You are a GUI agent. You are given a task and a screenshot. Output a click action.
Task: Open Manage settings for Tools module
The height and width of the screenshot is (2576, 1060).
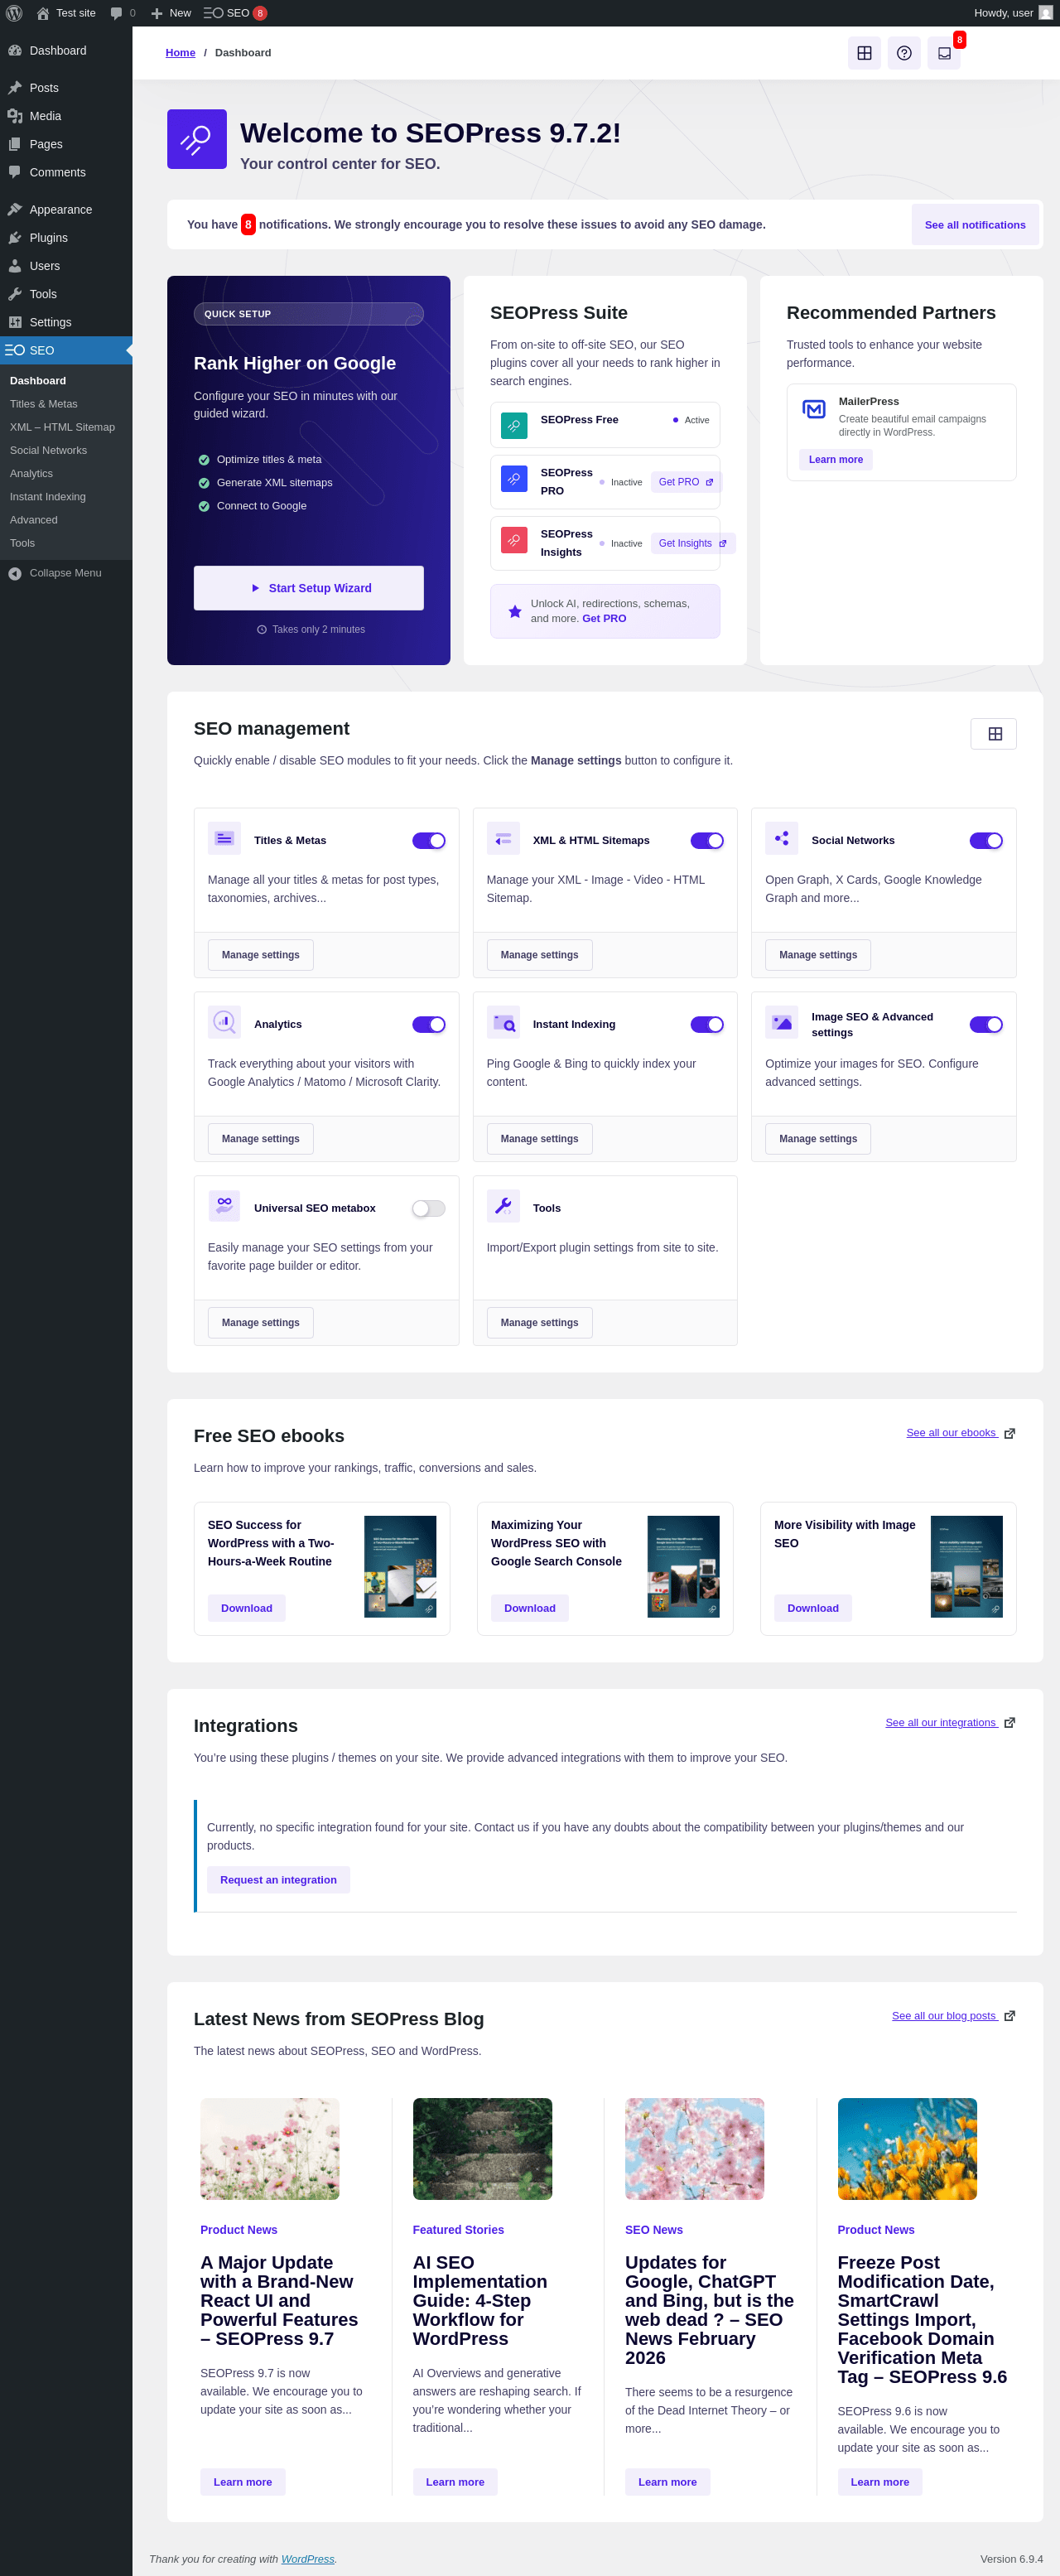[x=540, y=1323]
